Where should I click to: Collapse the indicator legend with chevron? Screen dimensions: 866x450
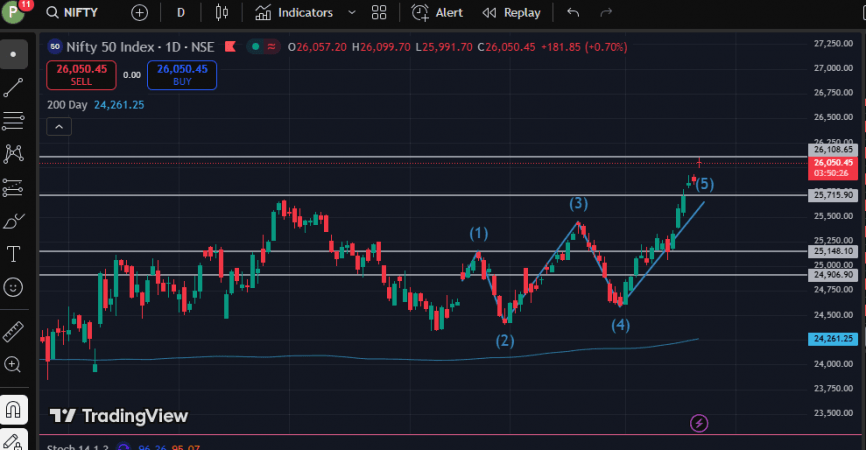coord(58,126)
